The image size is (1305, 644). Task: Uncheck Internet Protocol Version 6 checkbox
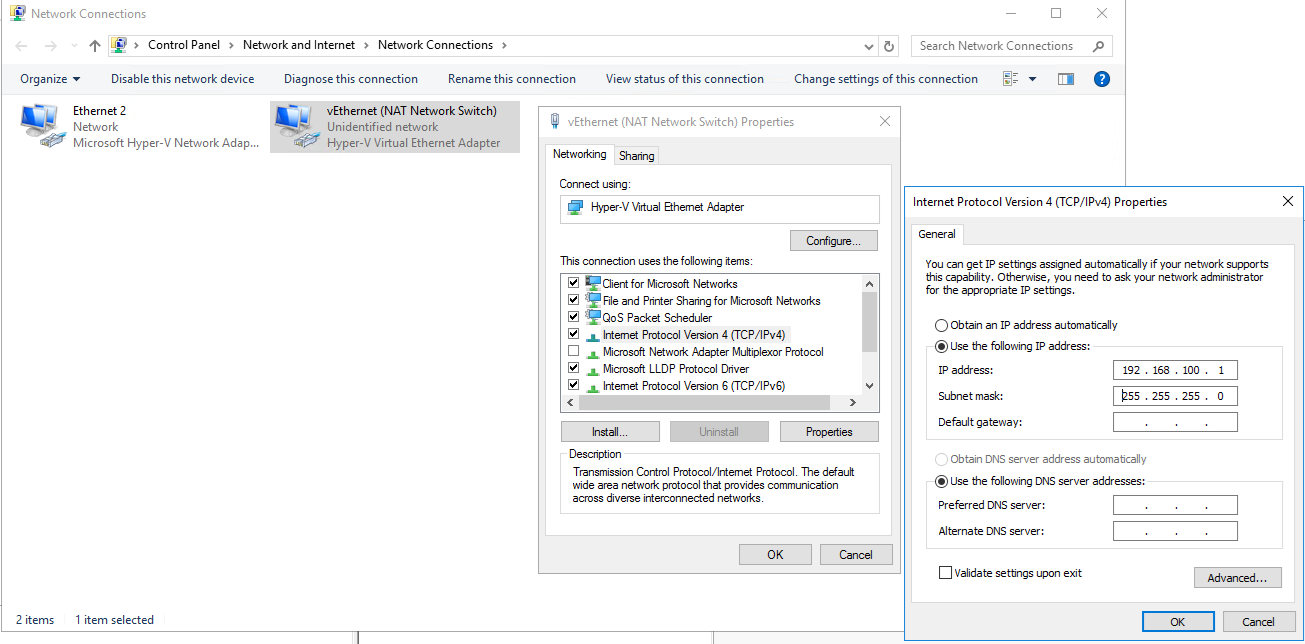573,385
